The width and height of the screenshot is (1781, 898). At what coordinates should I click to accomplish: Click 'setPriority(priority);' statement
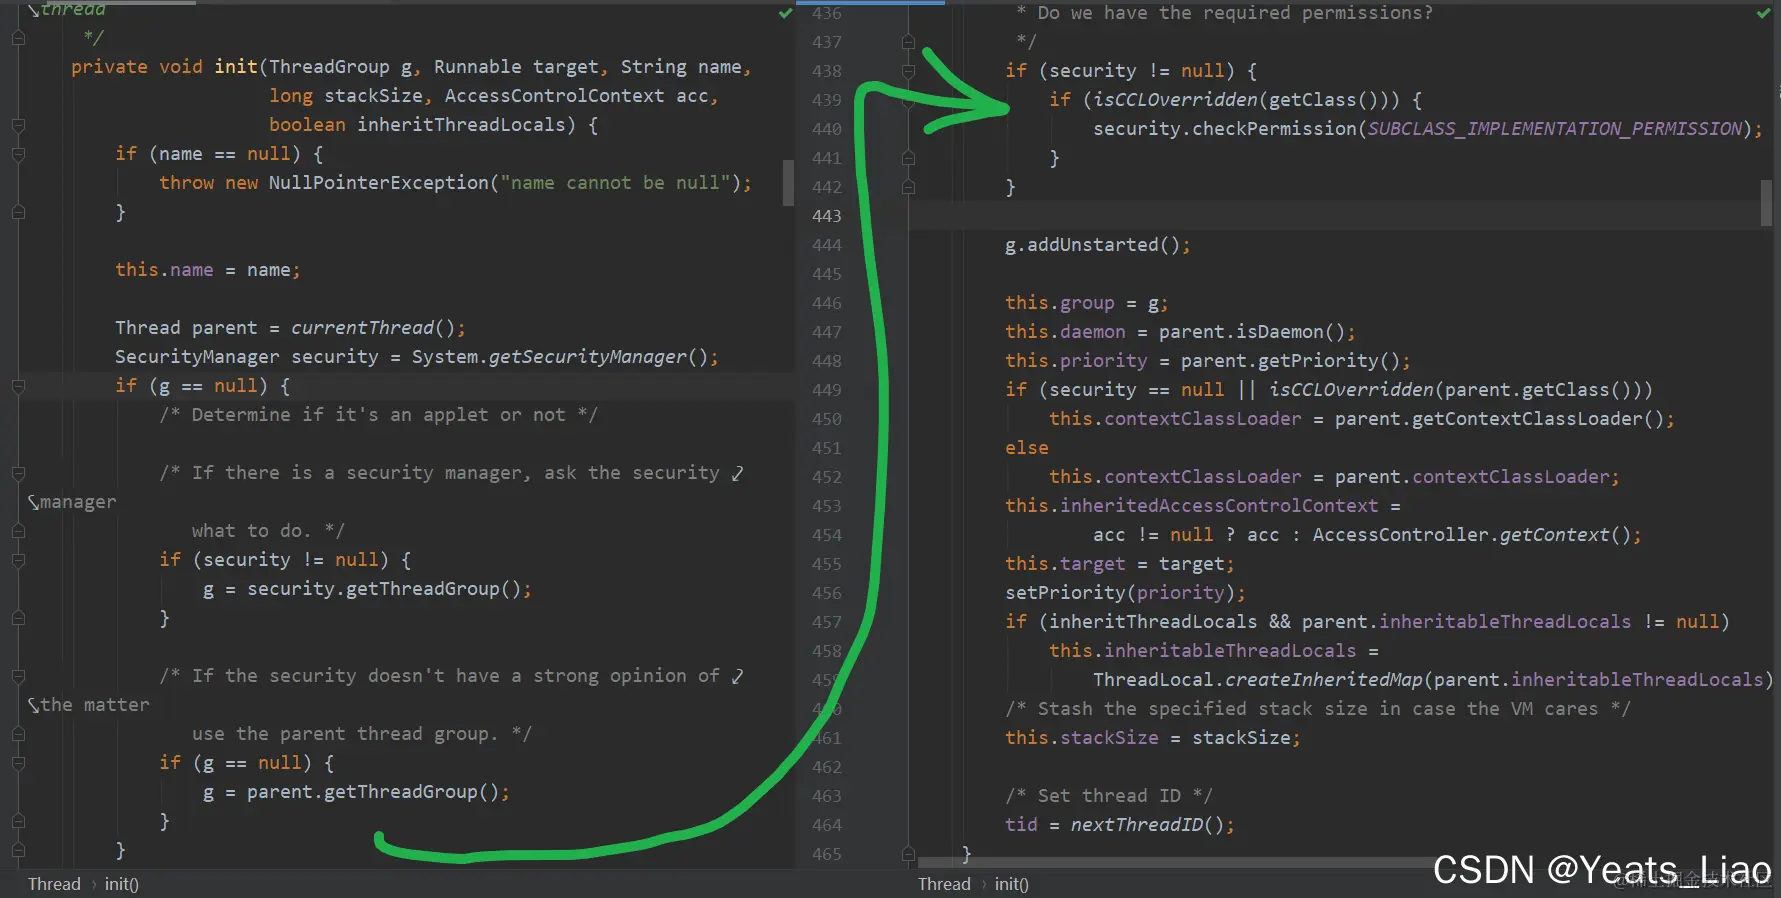pyautogui.click(x=1125, y=593)
